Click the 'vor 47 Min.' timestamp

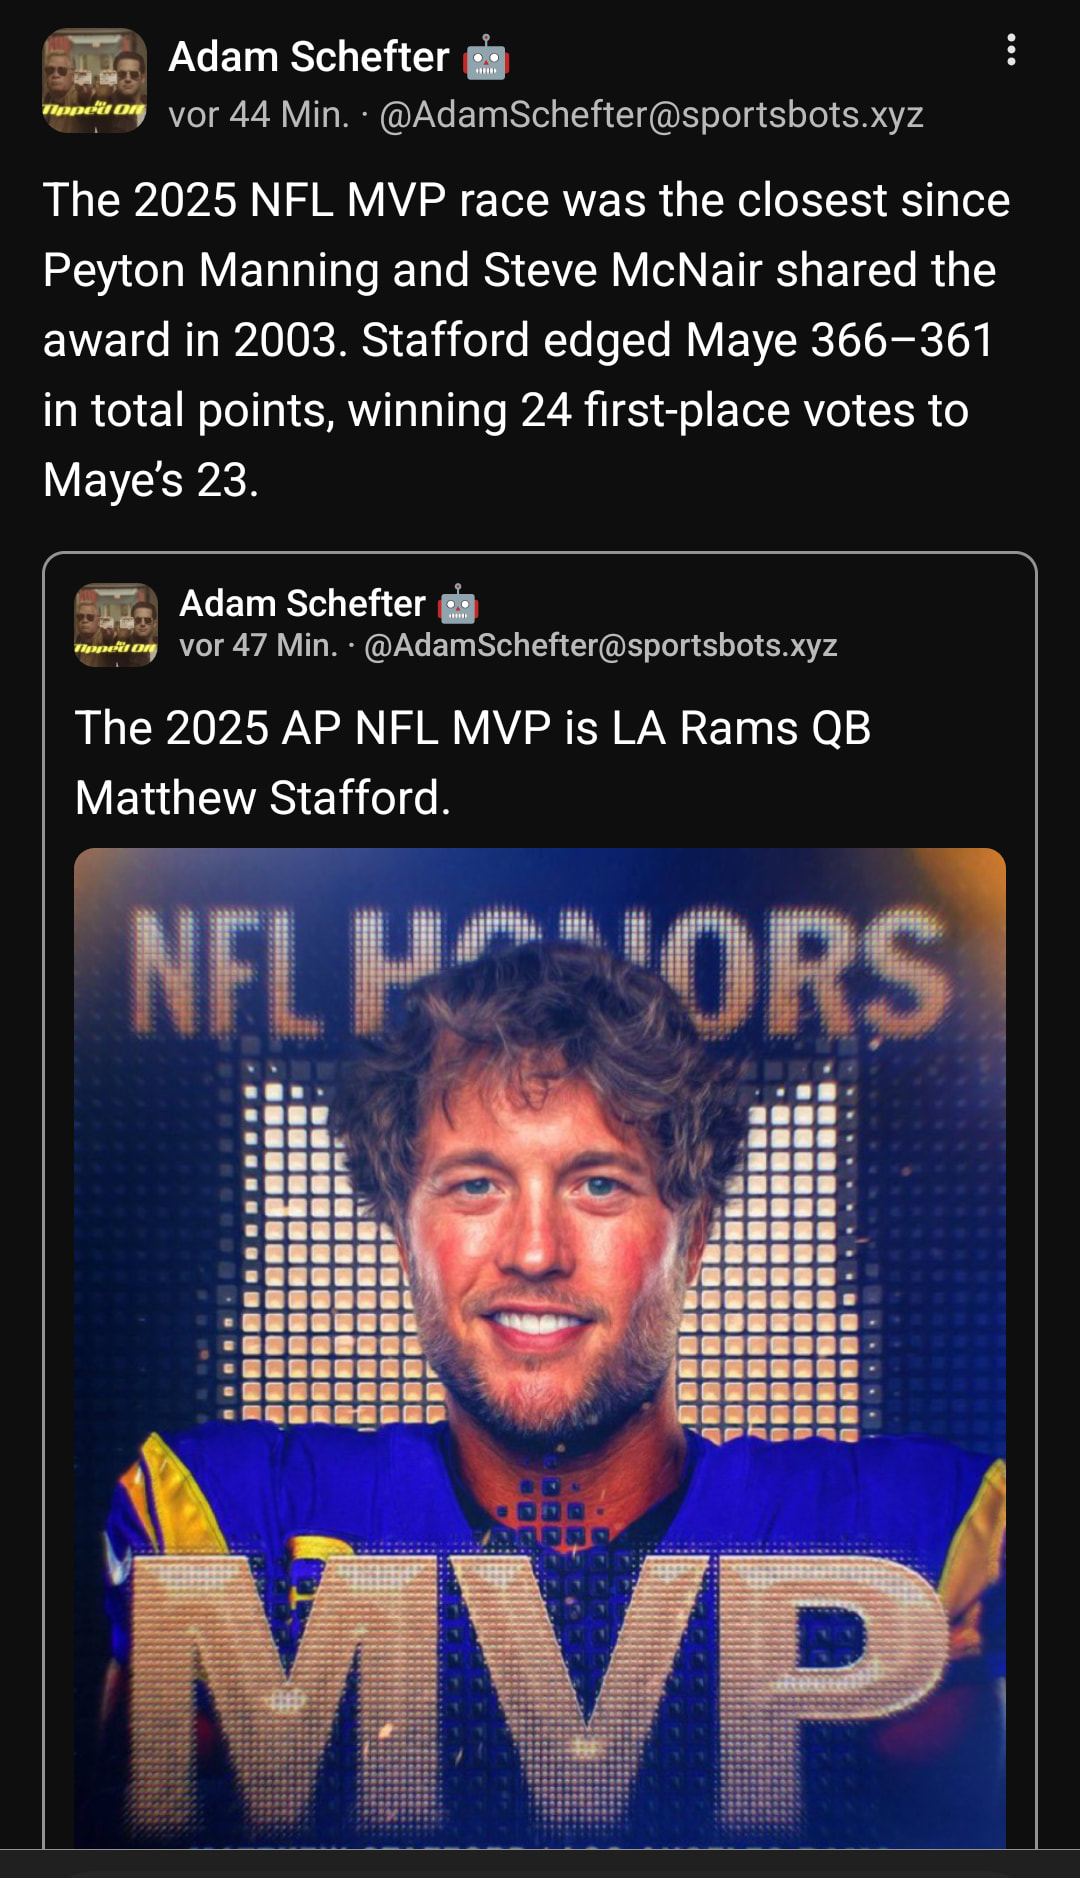[x=258, y=646]
